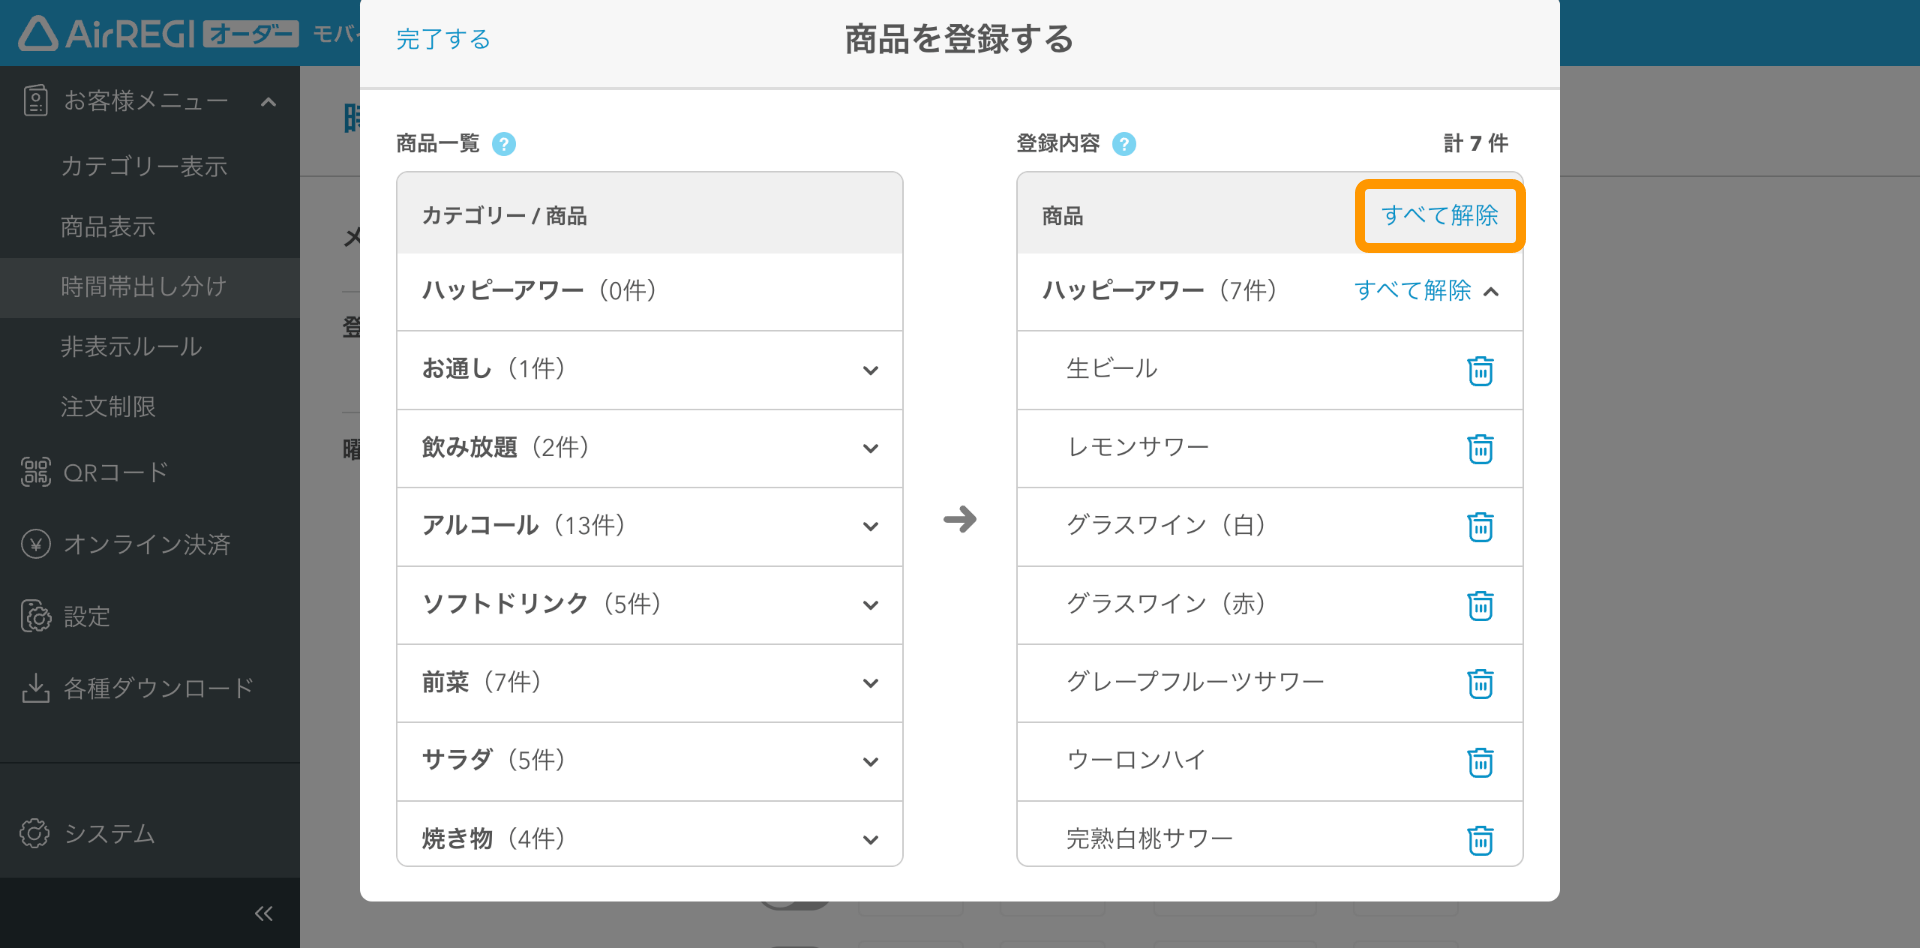Viewport: 1920px width, 948px height.
Task: Click 計 7 件 total count
Action: [x=1476, y=143]
